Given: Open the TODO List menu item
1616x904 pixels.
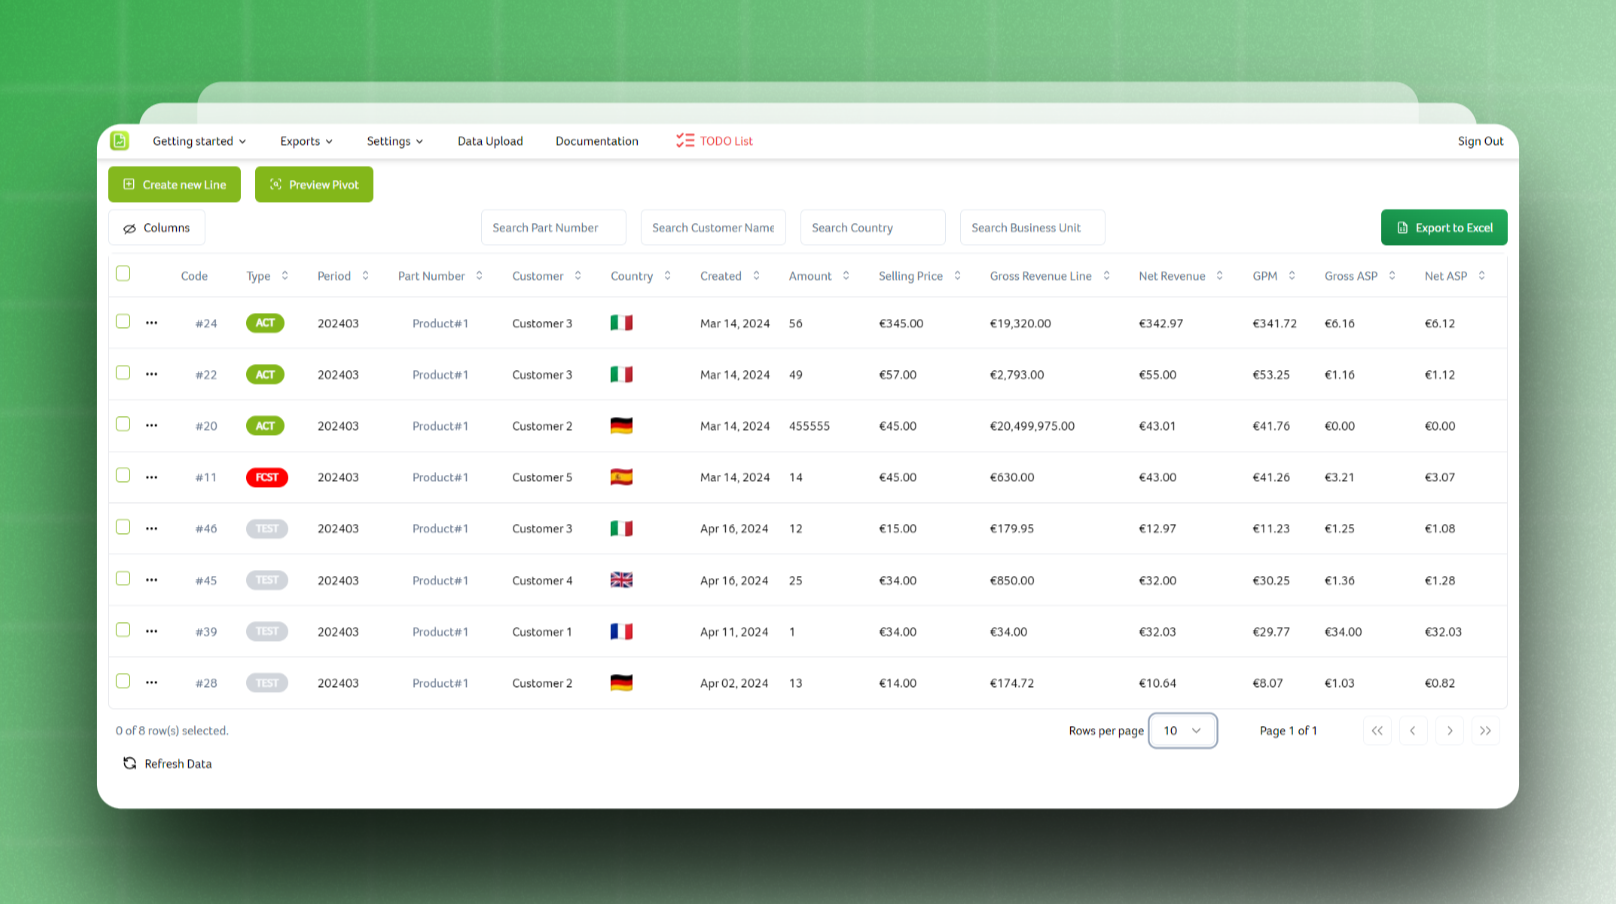Looking at the screenshot, I should [x=714, y=141].
